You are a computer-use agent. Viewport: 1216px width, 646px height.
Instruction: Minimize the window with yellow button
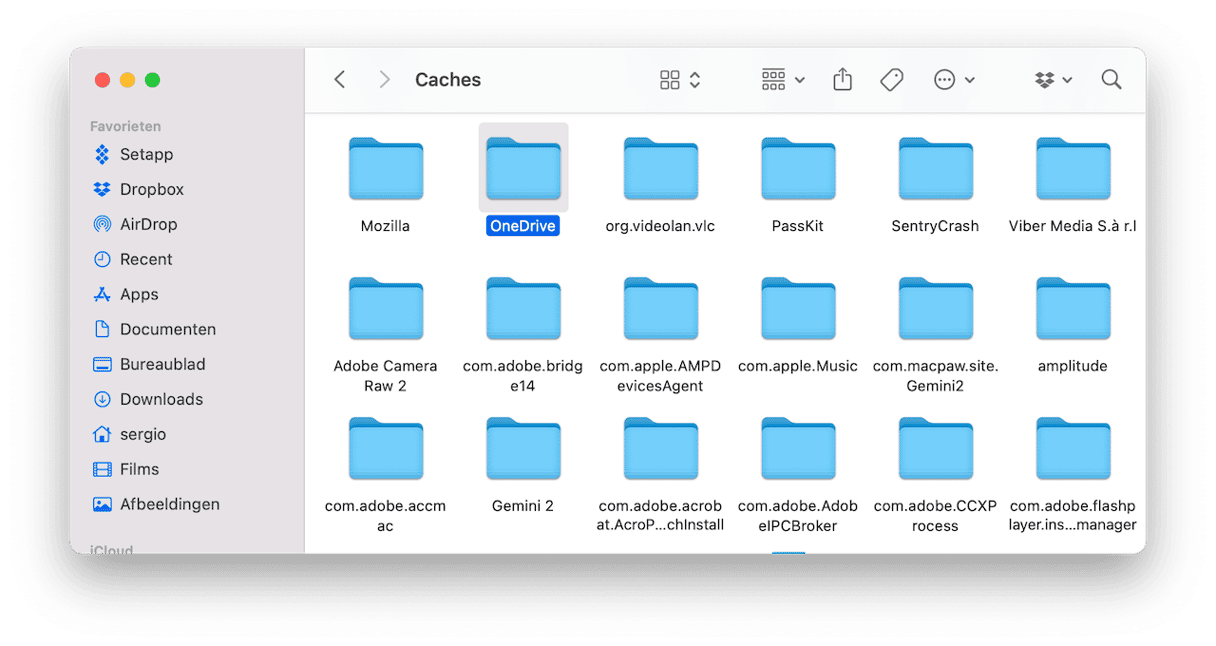(127, 80)
